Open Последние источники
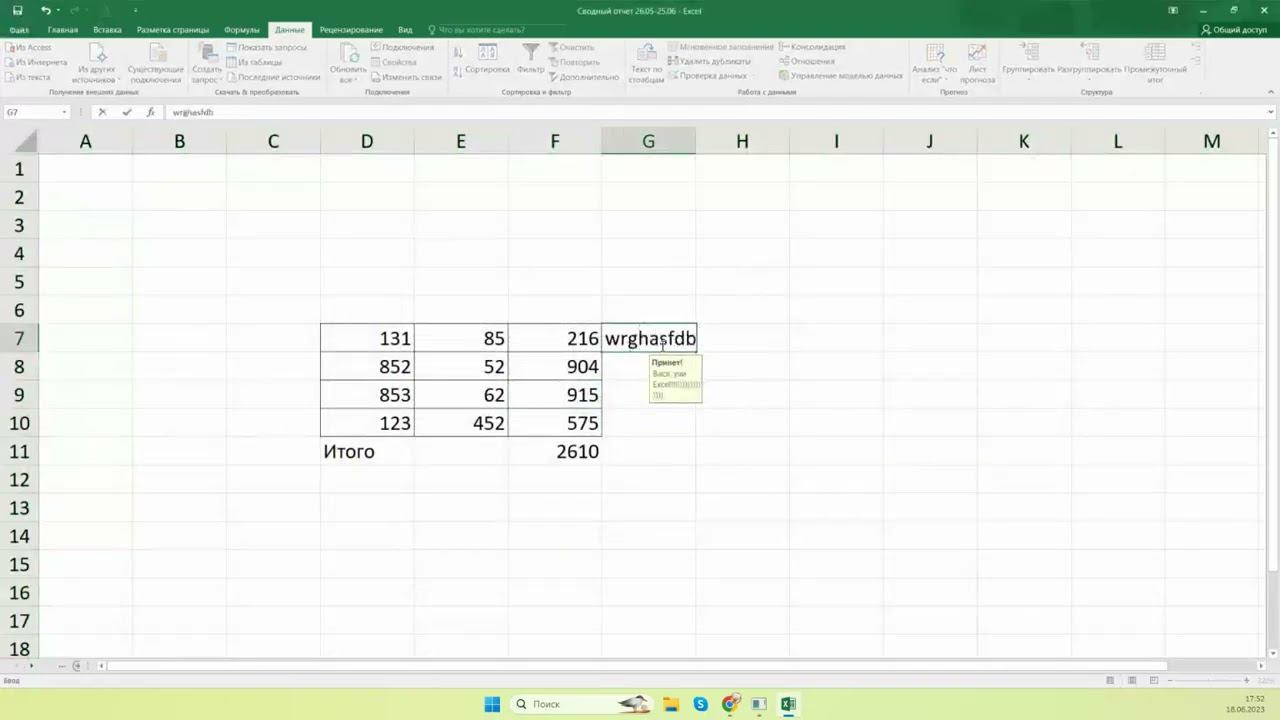The height and width of the screenshot is (720, 1280). [273, 77]
